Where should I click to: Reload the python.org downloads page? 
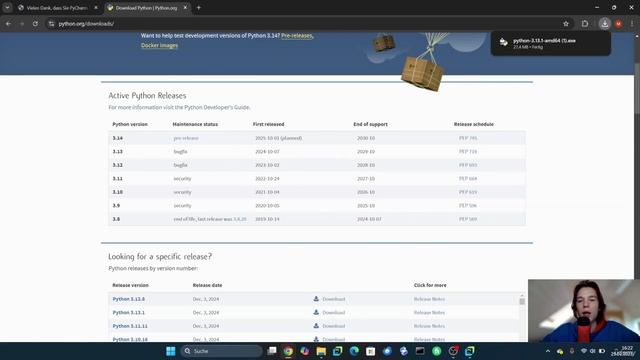click(x=36, y=24)
